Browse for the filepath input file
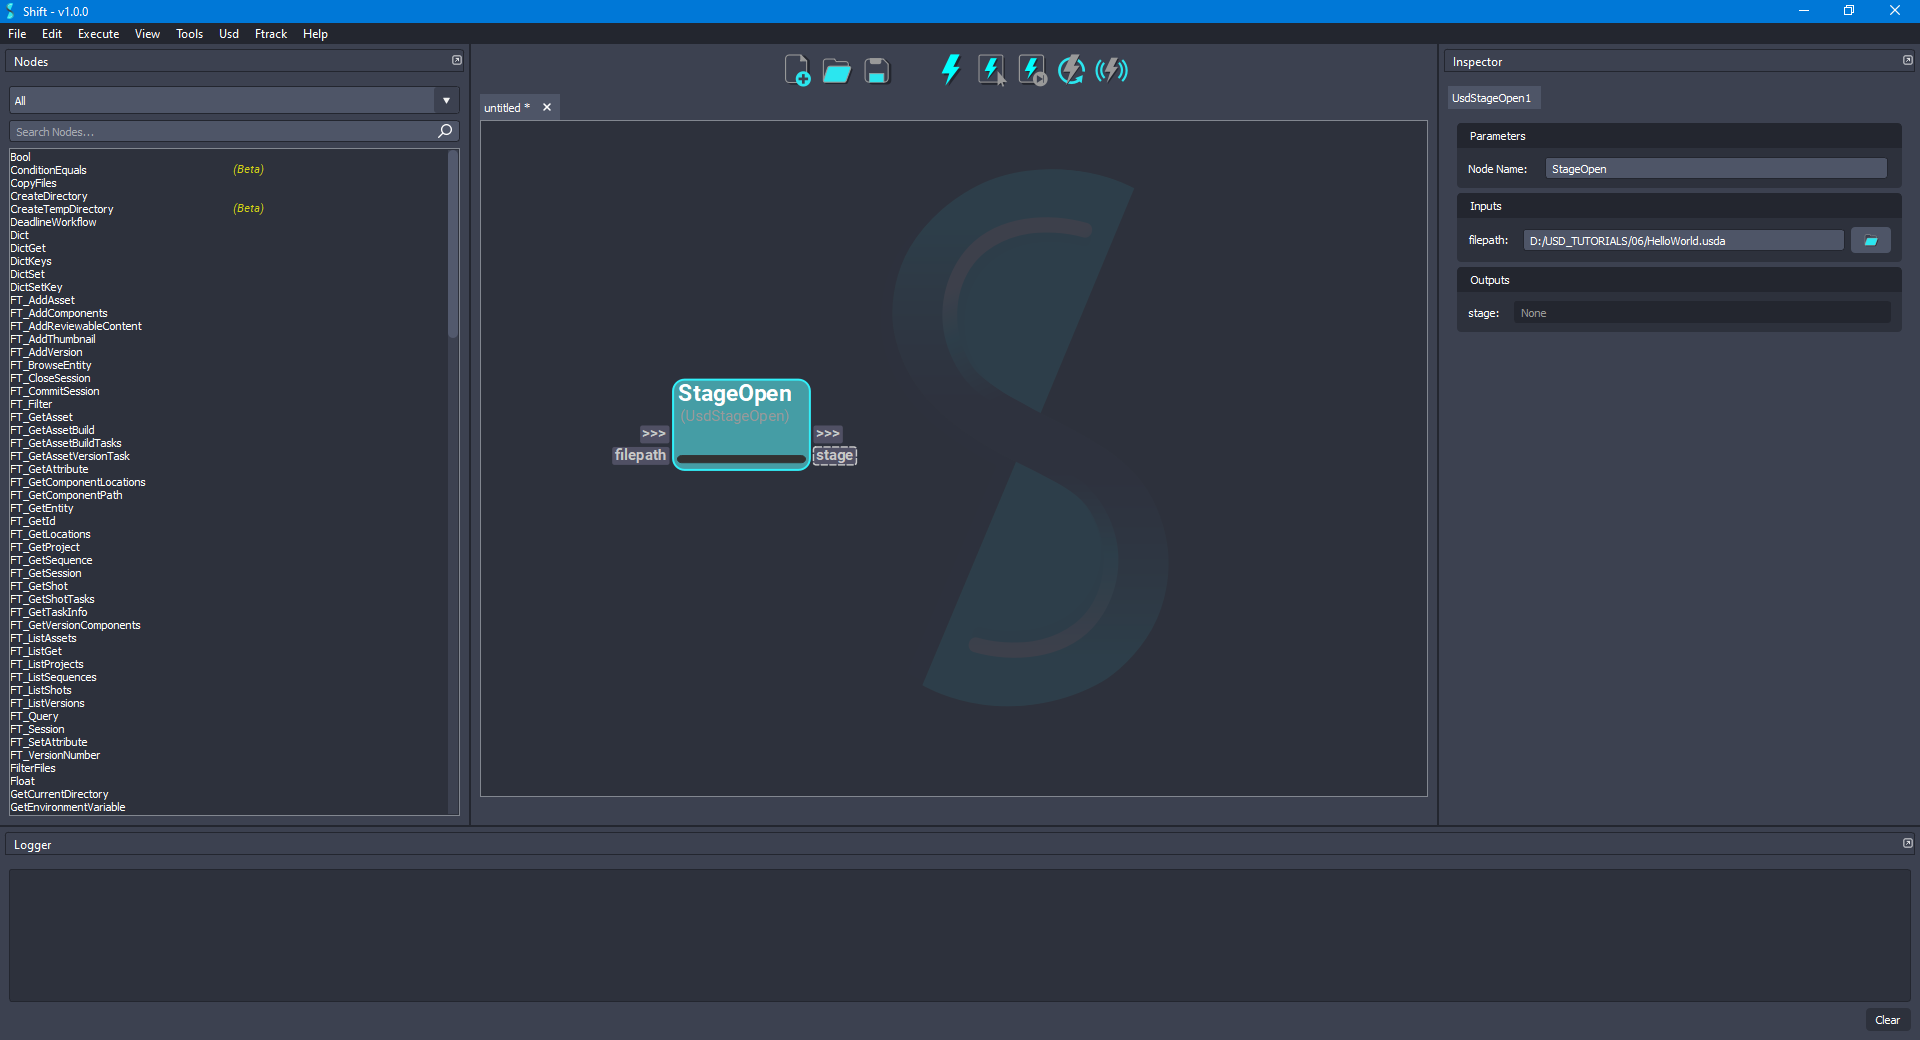 point(1870,240)
